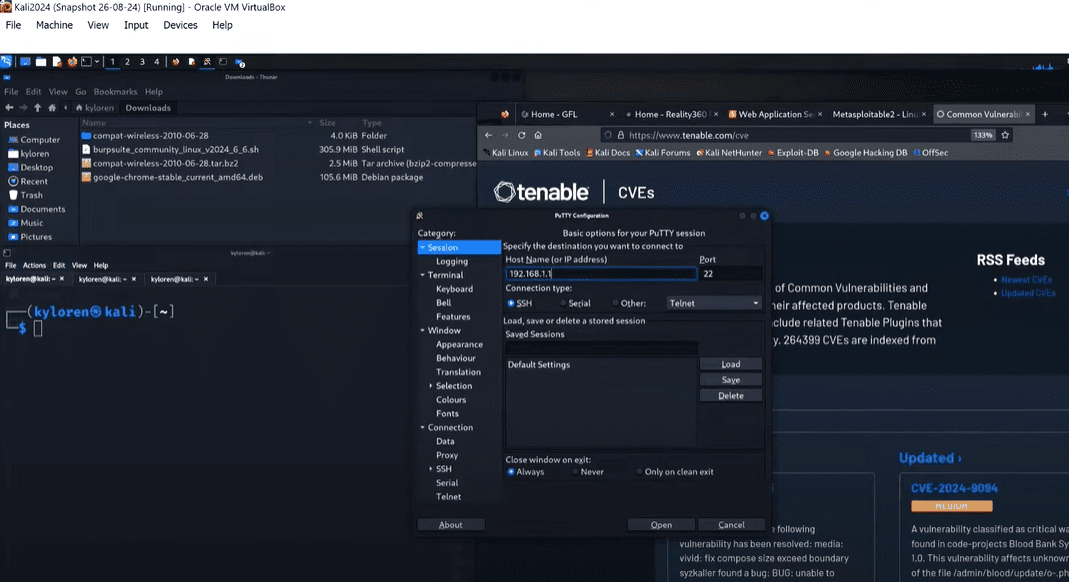Go to Thunar parent folder arrow
Image resolution: width=1069 pixels, height=582 pixels.
38,108
